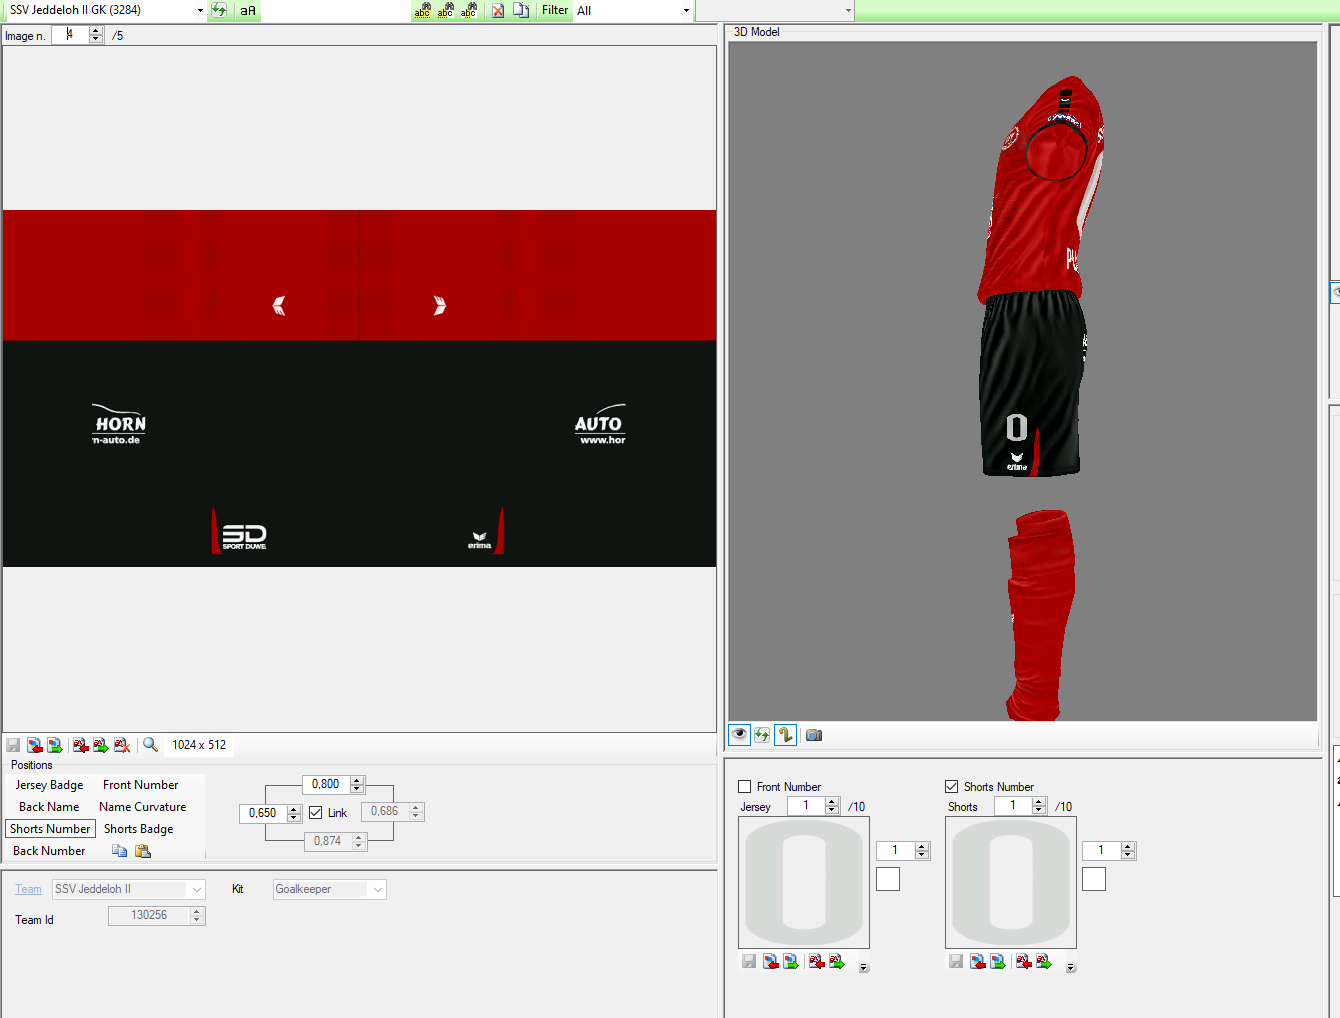The image size is (1340, 1018).
Task: Select Back Name in Positions list
Action: pyautogui.click(x=49, y=807)
